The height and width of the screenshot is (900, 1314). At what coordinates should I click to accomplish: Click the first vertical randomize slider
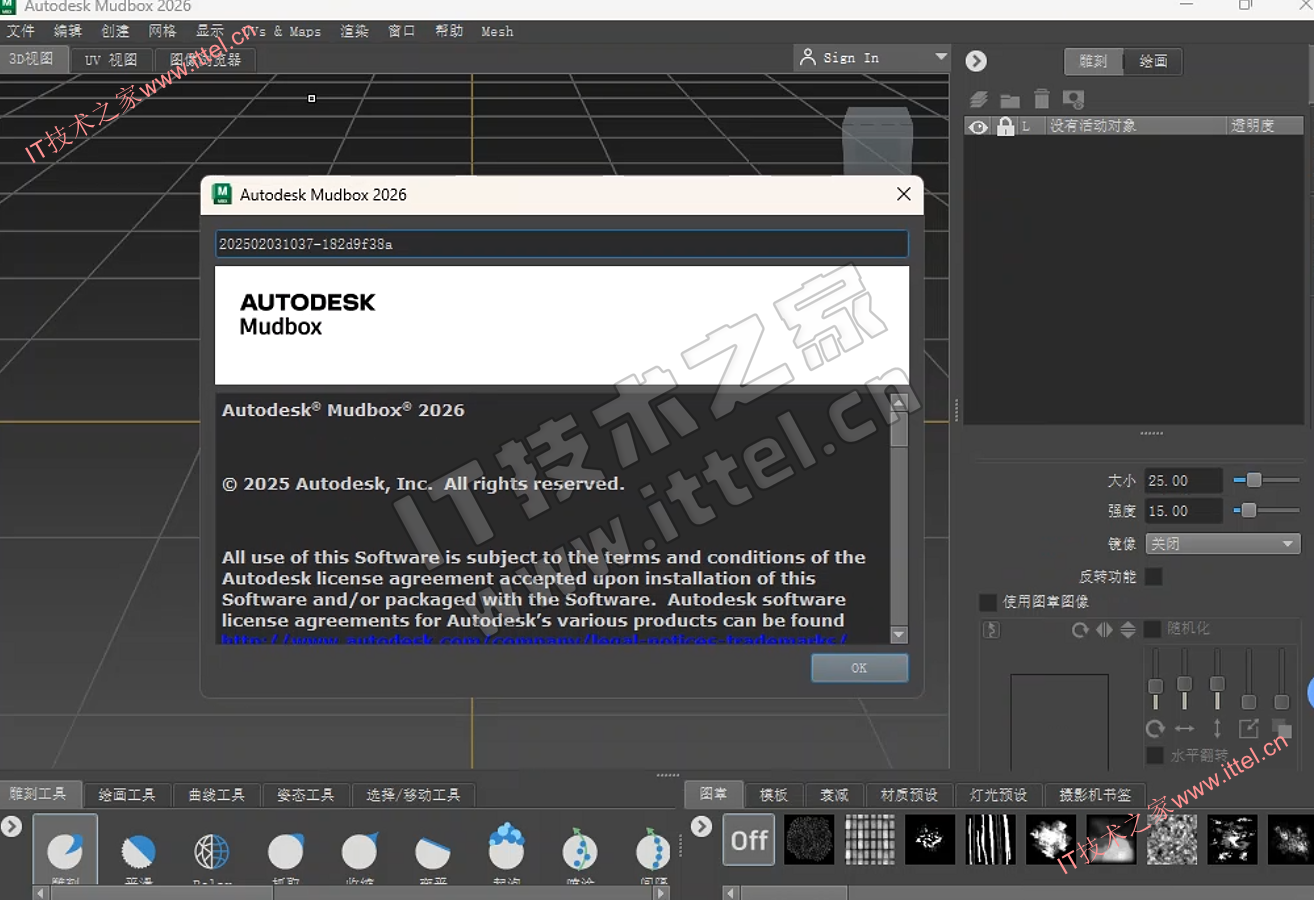click(x=1155, y=686)
